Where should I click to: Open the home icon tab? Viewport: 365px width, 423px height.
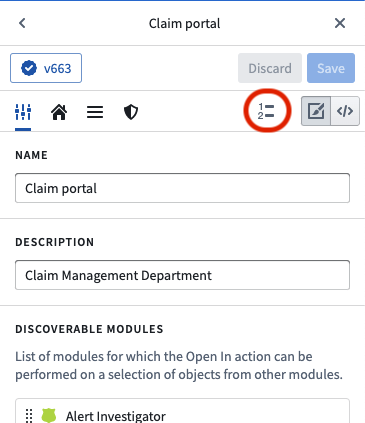click(59, 112)
